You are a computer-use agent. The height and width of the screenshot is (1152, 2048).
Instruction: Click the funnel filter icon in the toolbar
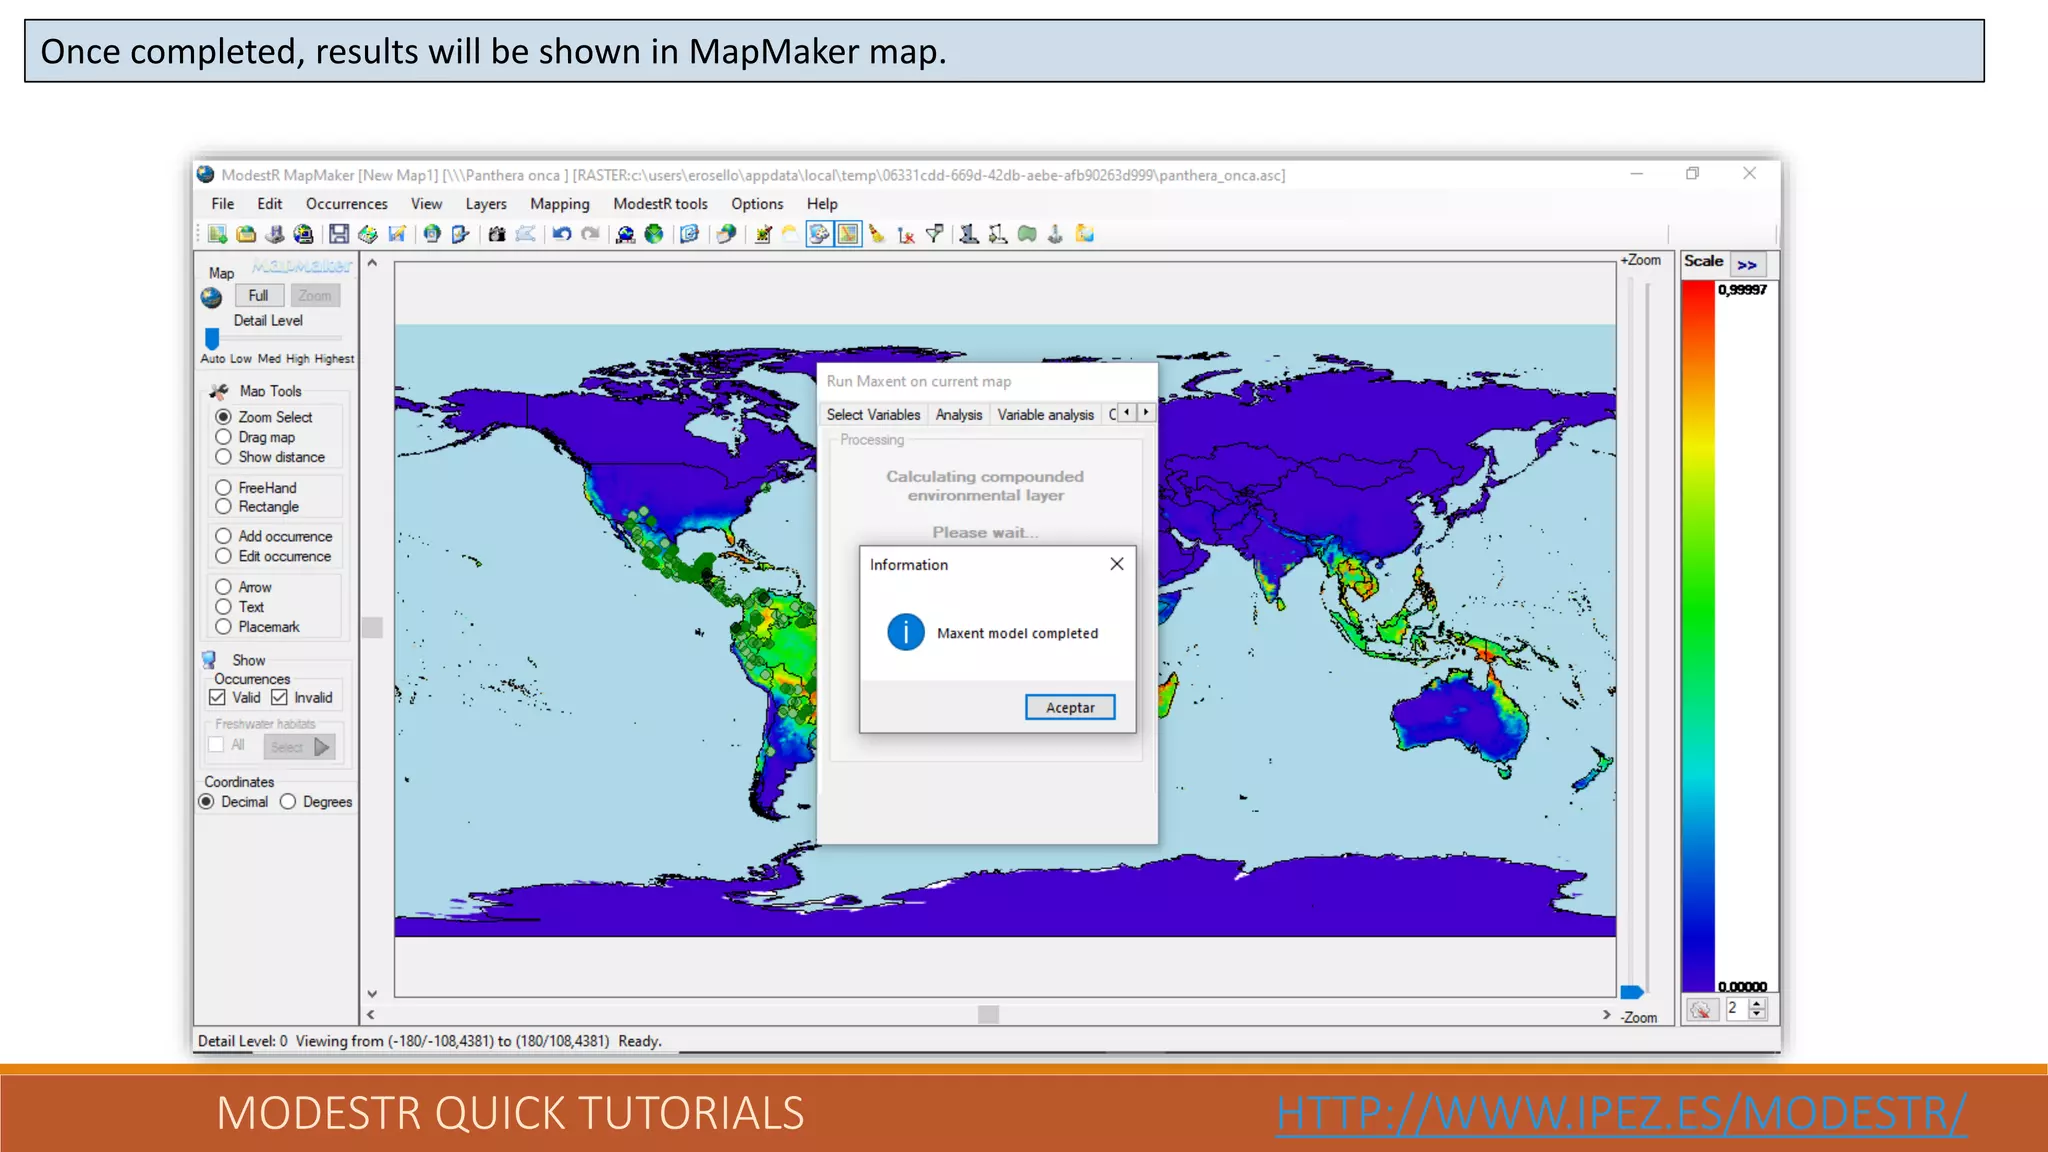coord(935,234)
